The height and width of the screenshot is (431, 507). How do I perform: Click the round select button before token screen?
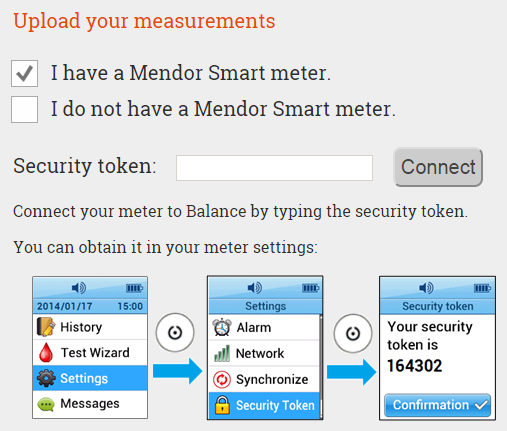[353, 333]
